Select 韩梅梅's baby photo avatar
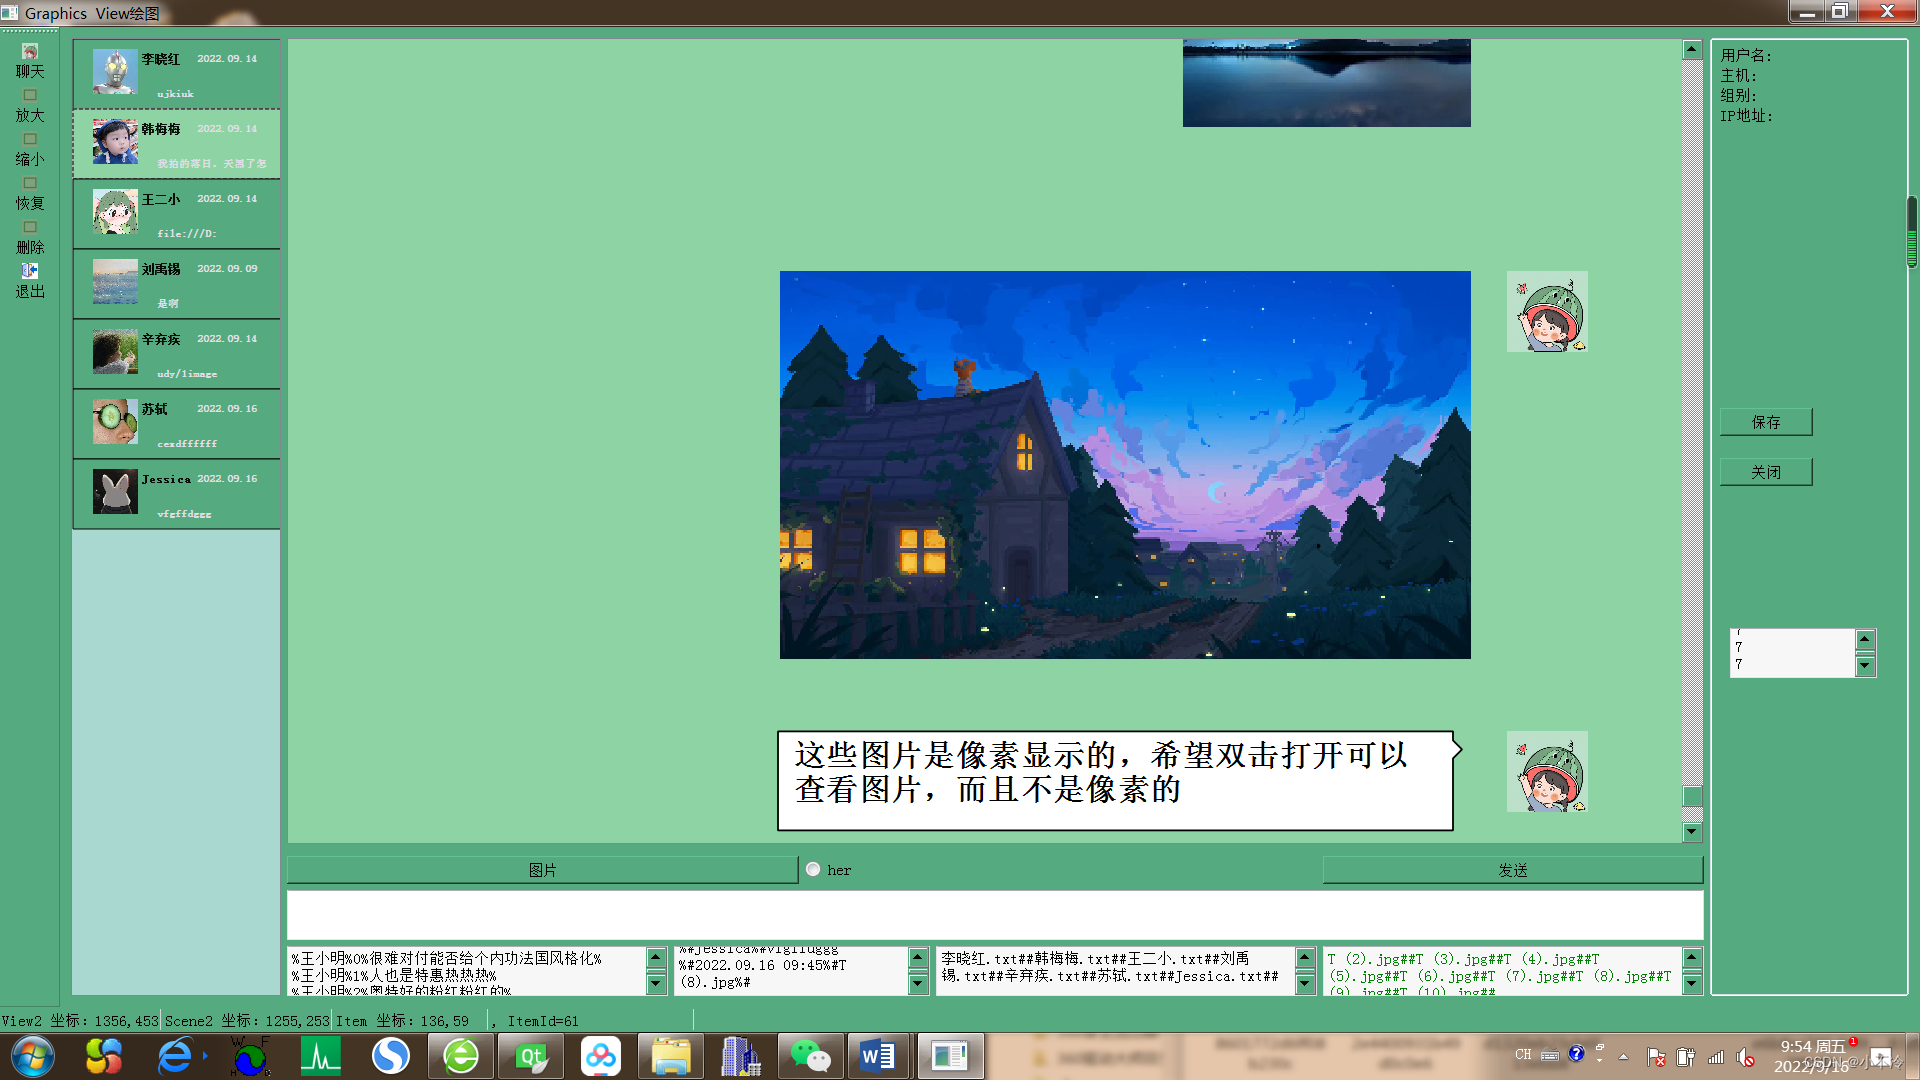This screenshot has height=1080, width=1920. pyautogui.click(x=115, y=142)
